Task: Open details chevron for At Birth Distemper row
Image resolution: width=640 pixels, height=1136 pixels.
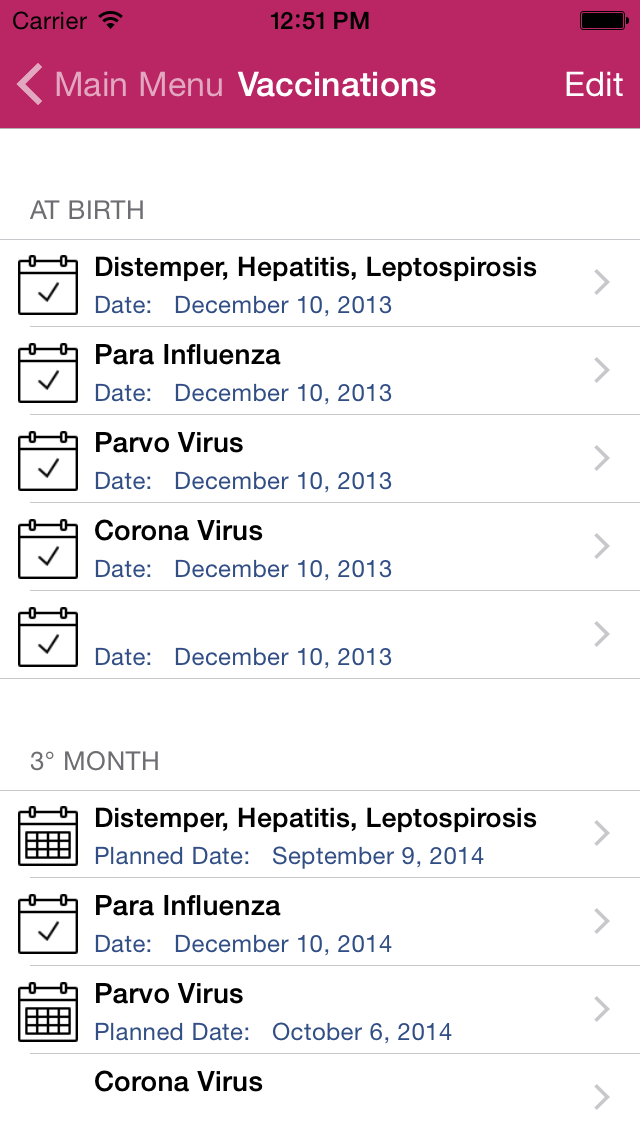Action: pyautogui.click(x=601, y=283)
